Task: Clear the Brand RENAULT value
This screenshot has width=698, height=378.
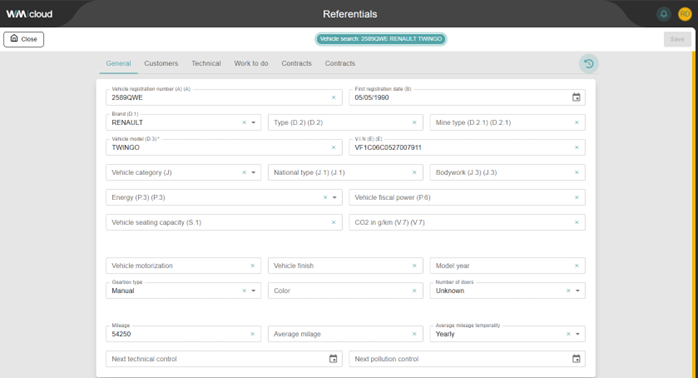Action: point(244,122)
